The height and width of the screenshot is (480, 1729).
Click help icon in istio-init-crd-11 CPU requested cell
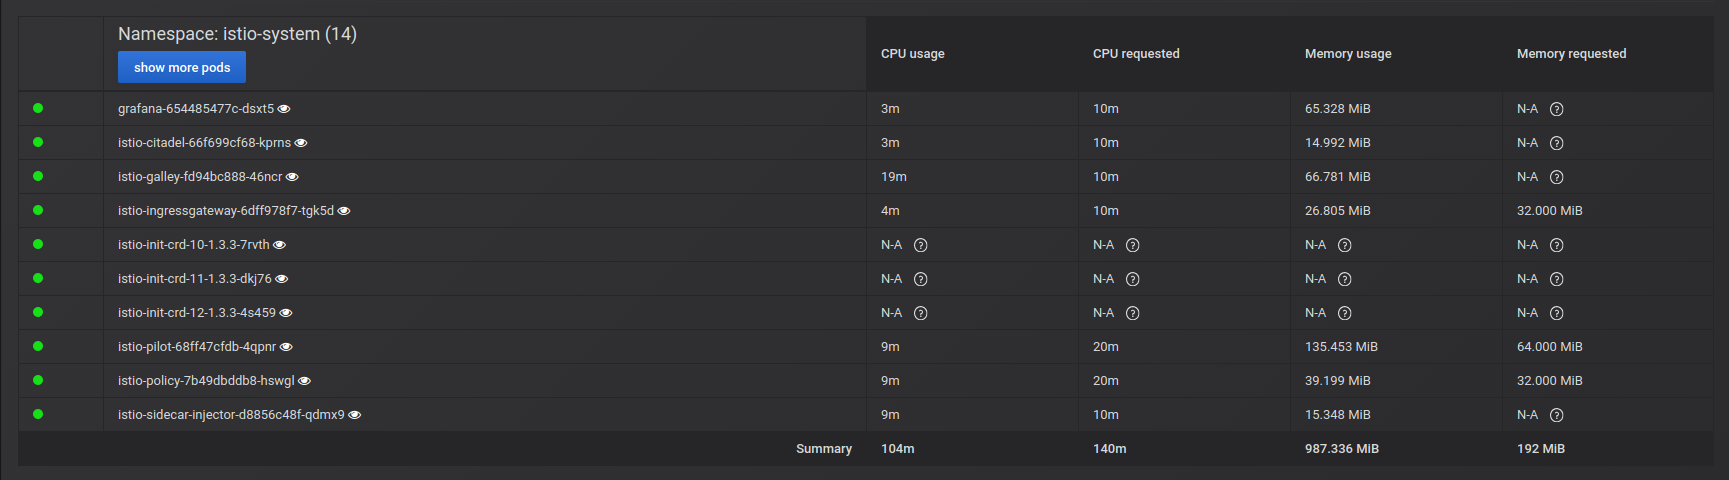[1132, 279]
